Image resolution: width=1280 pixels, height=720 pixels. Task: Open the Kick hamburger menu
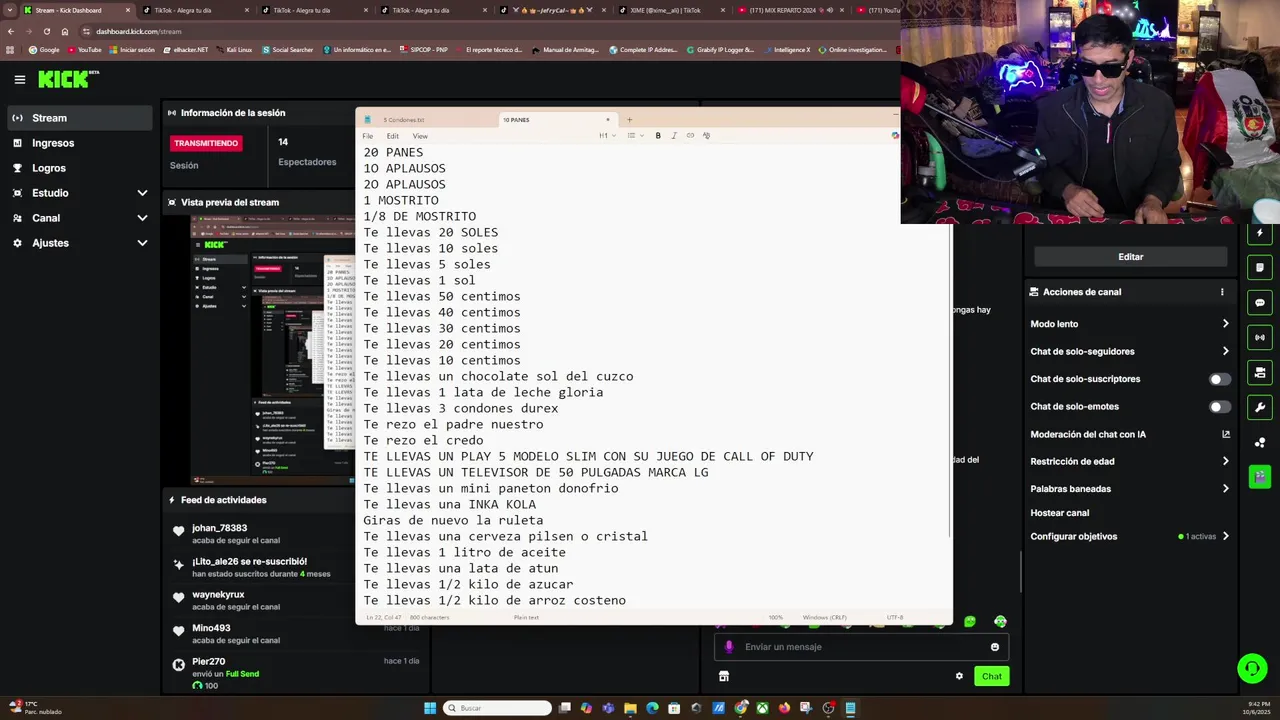click(x=19, y=79)
